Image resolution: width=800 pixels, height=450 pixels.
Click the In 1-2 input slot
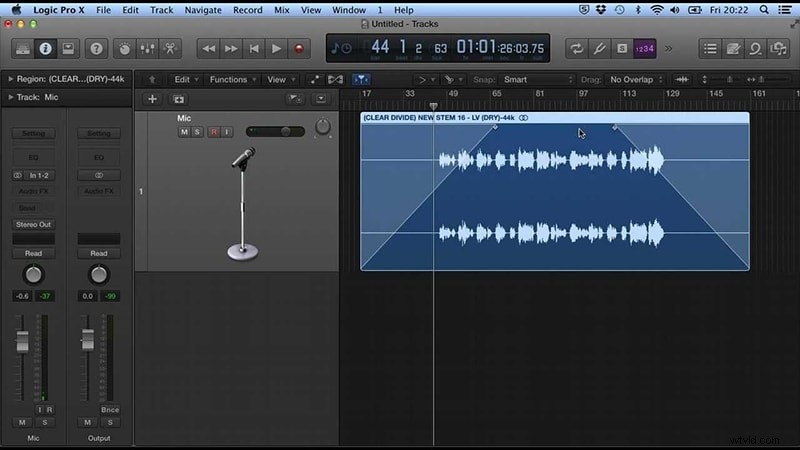coord(39,175)
